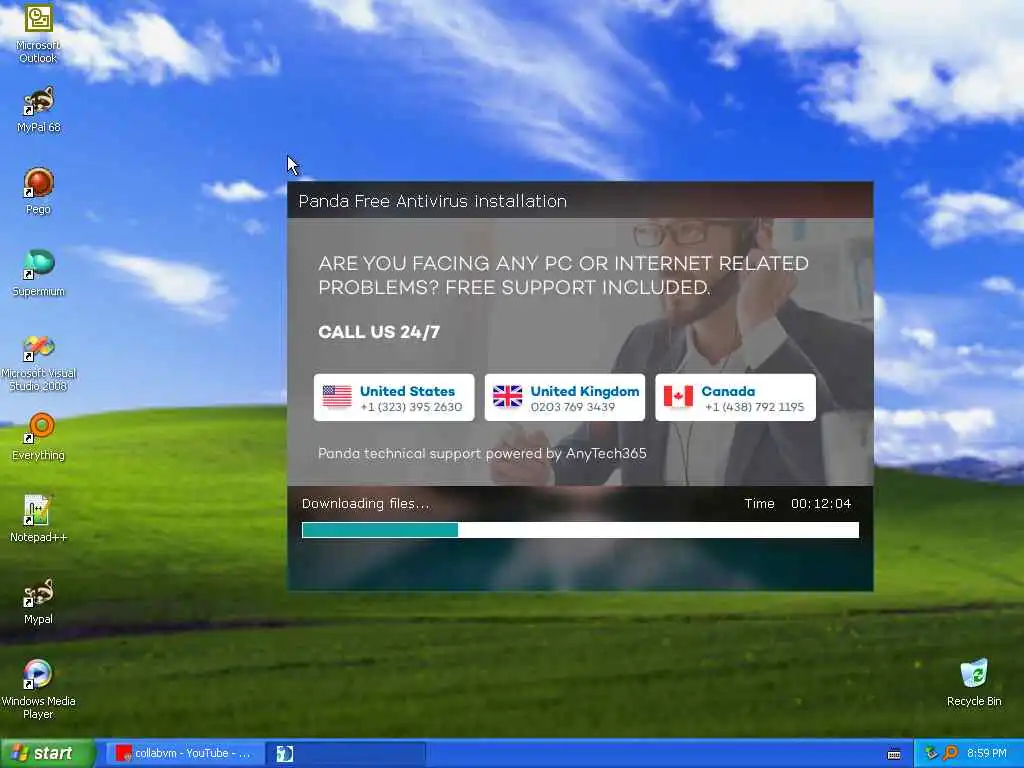
Task: Click the 'ARE YOU FACING ANY PC' headline
Action: 564,275
